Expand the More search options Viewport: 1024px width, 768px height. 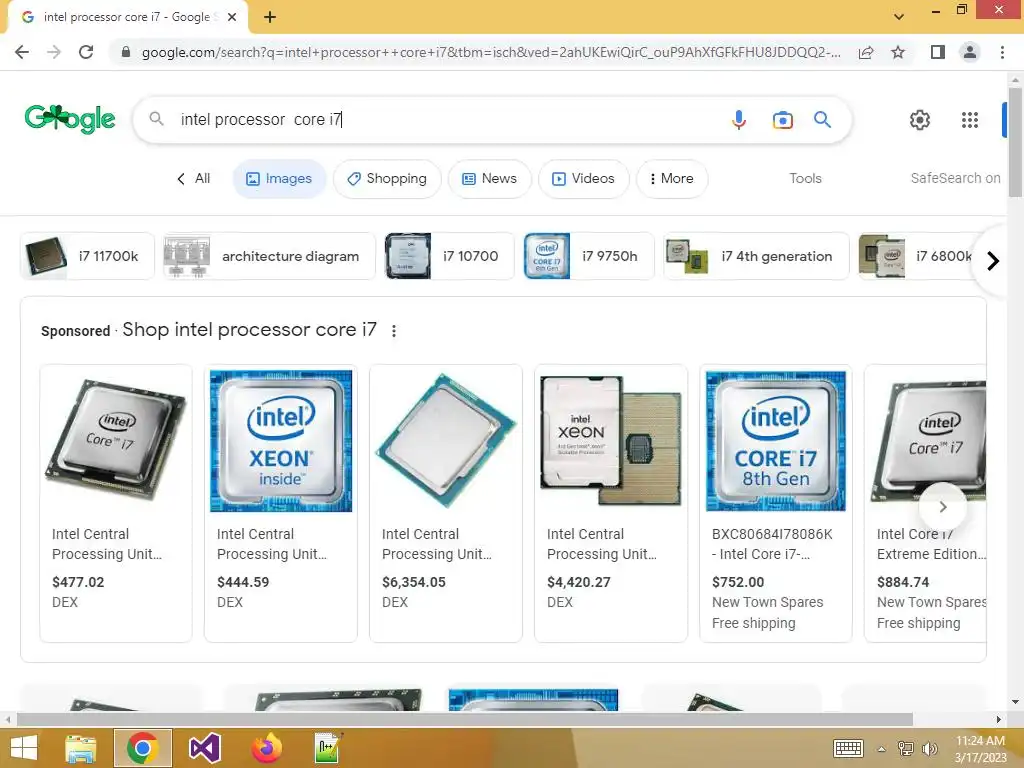[x=672, y=178]
